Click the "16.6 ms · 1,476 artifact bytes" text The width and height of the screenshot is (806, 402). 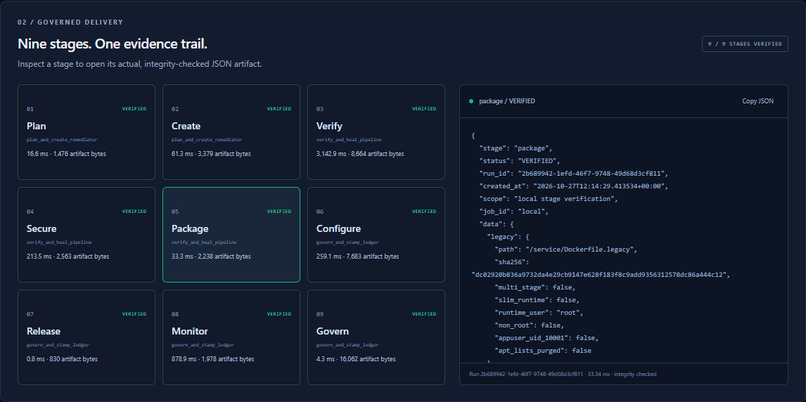66,154
